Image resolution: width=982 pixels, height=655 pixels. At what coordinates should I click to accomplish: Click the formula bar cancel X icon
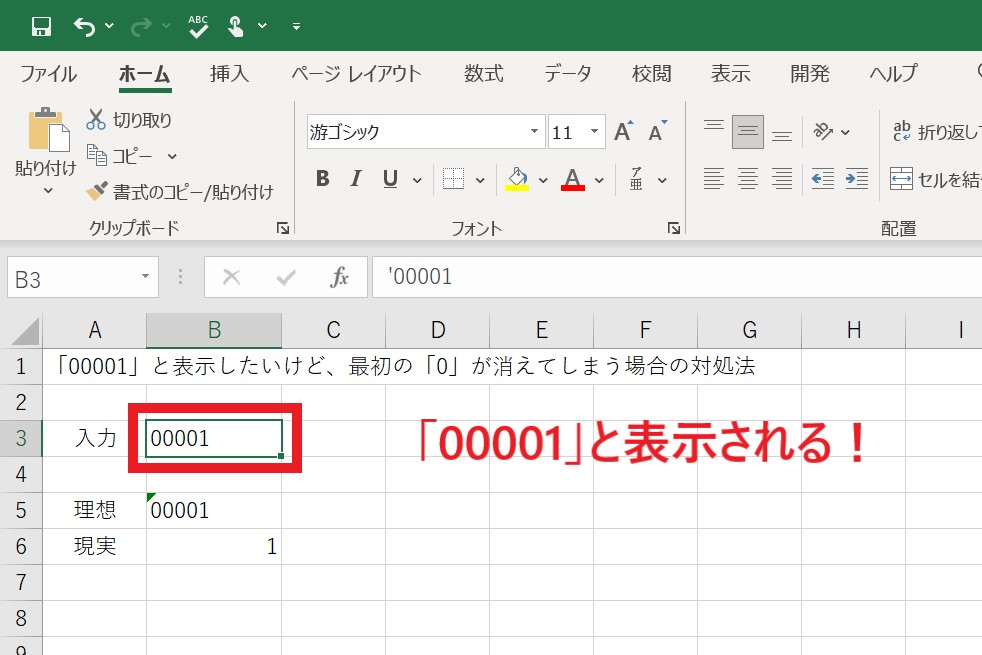(232, 277)
